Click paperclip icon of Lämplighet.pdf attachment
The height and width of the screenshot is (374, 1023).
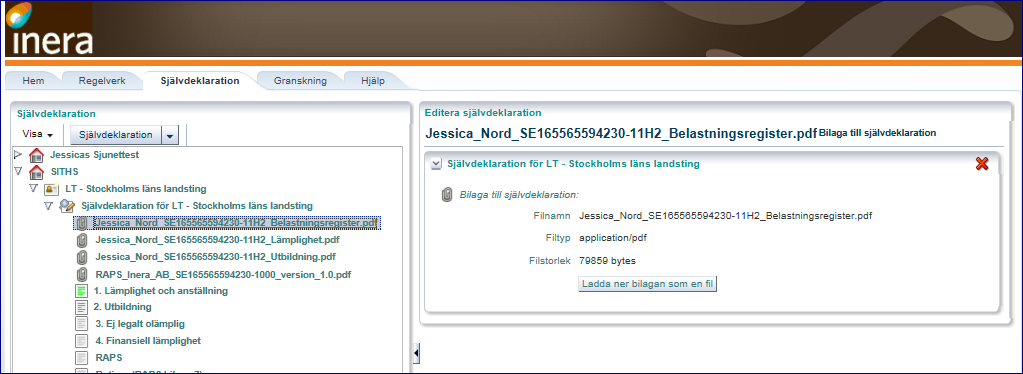82,240
